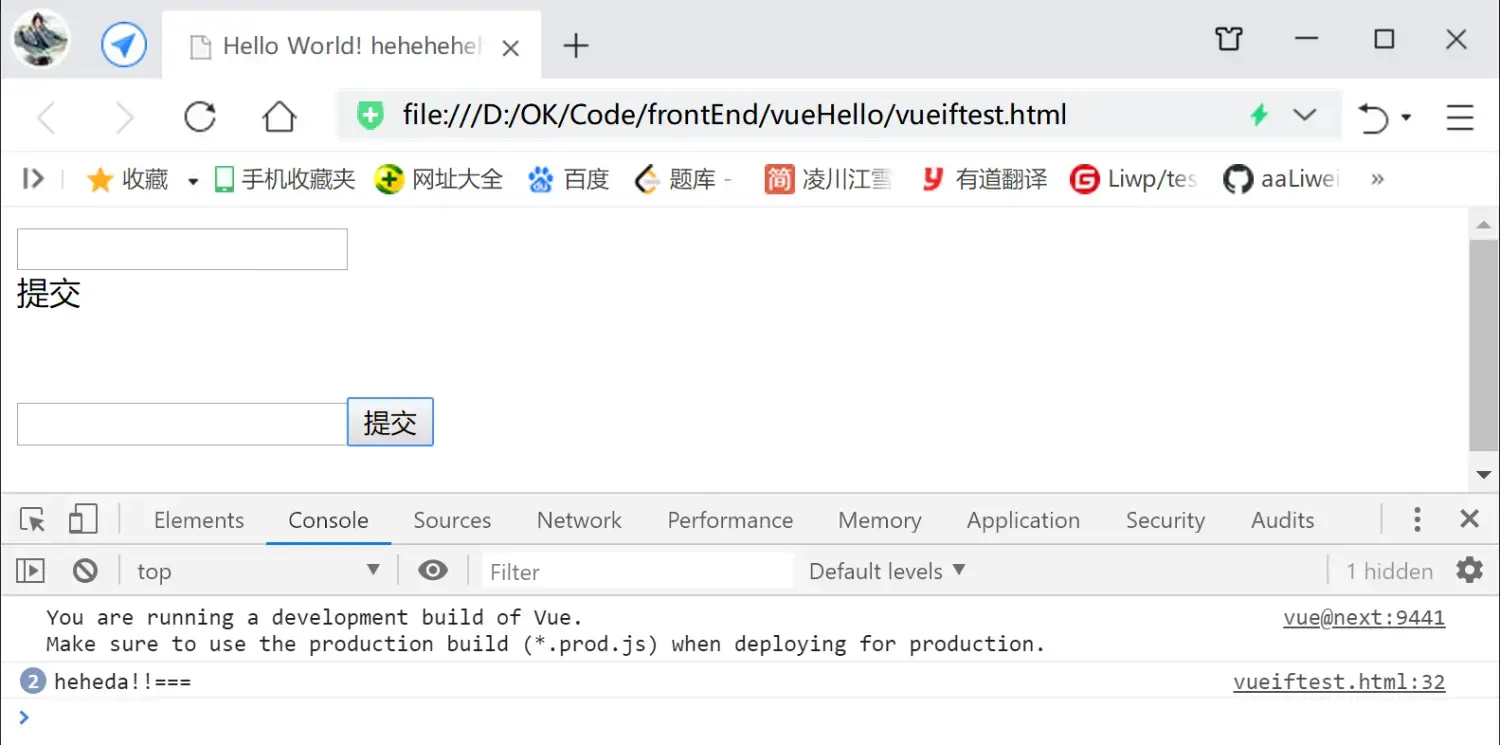Click the lower text input field

click(x=182, y=424)
